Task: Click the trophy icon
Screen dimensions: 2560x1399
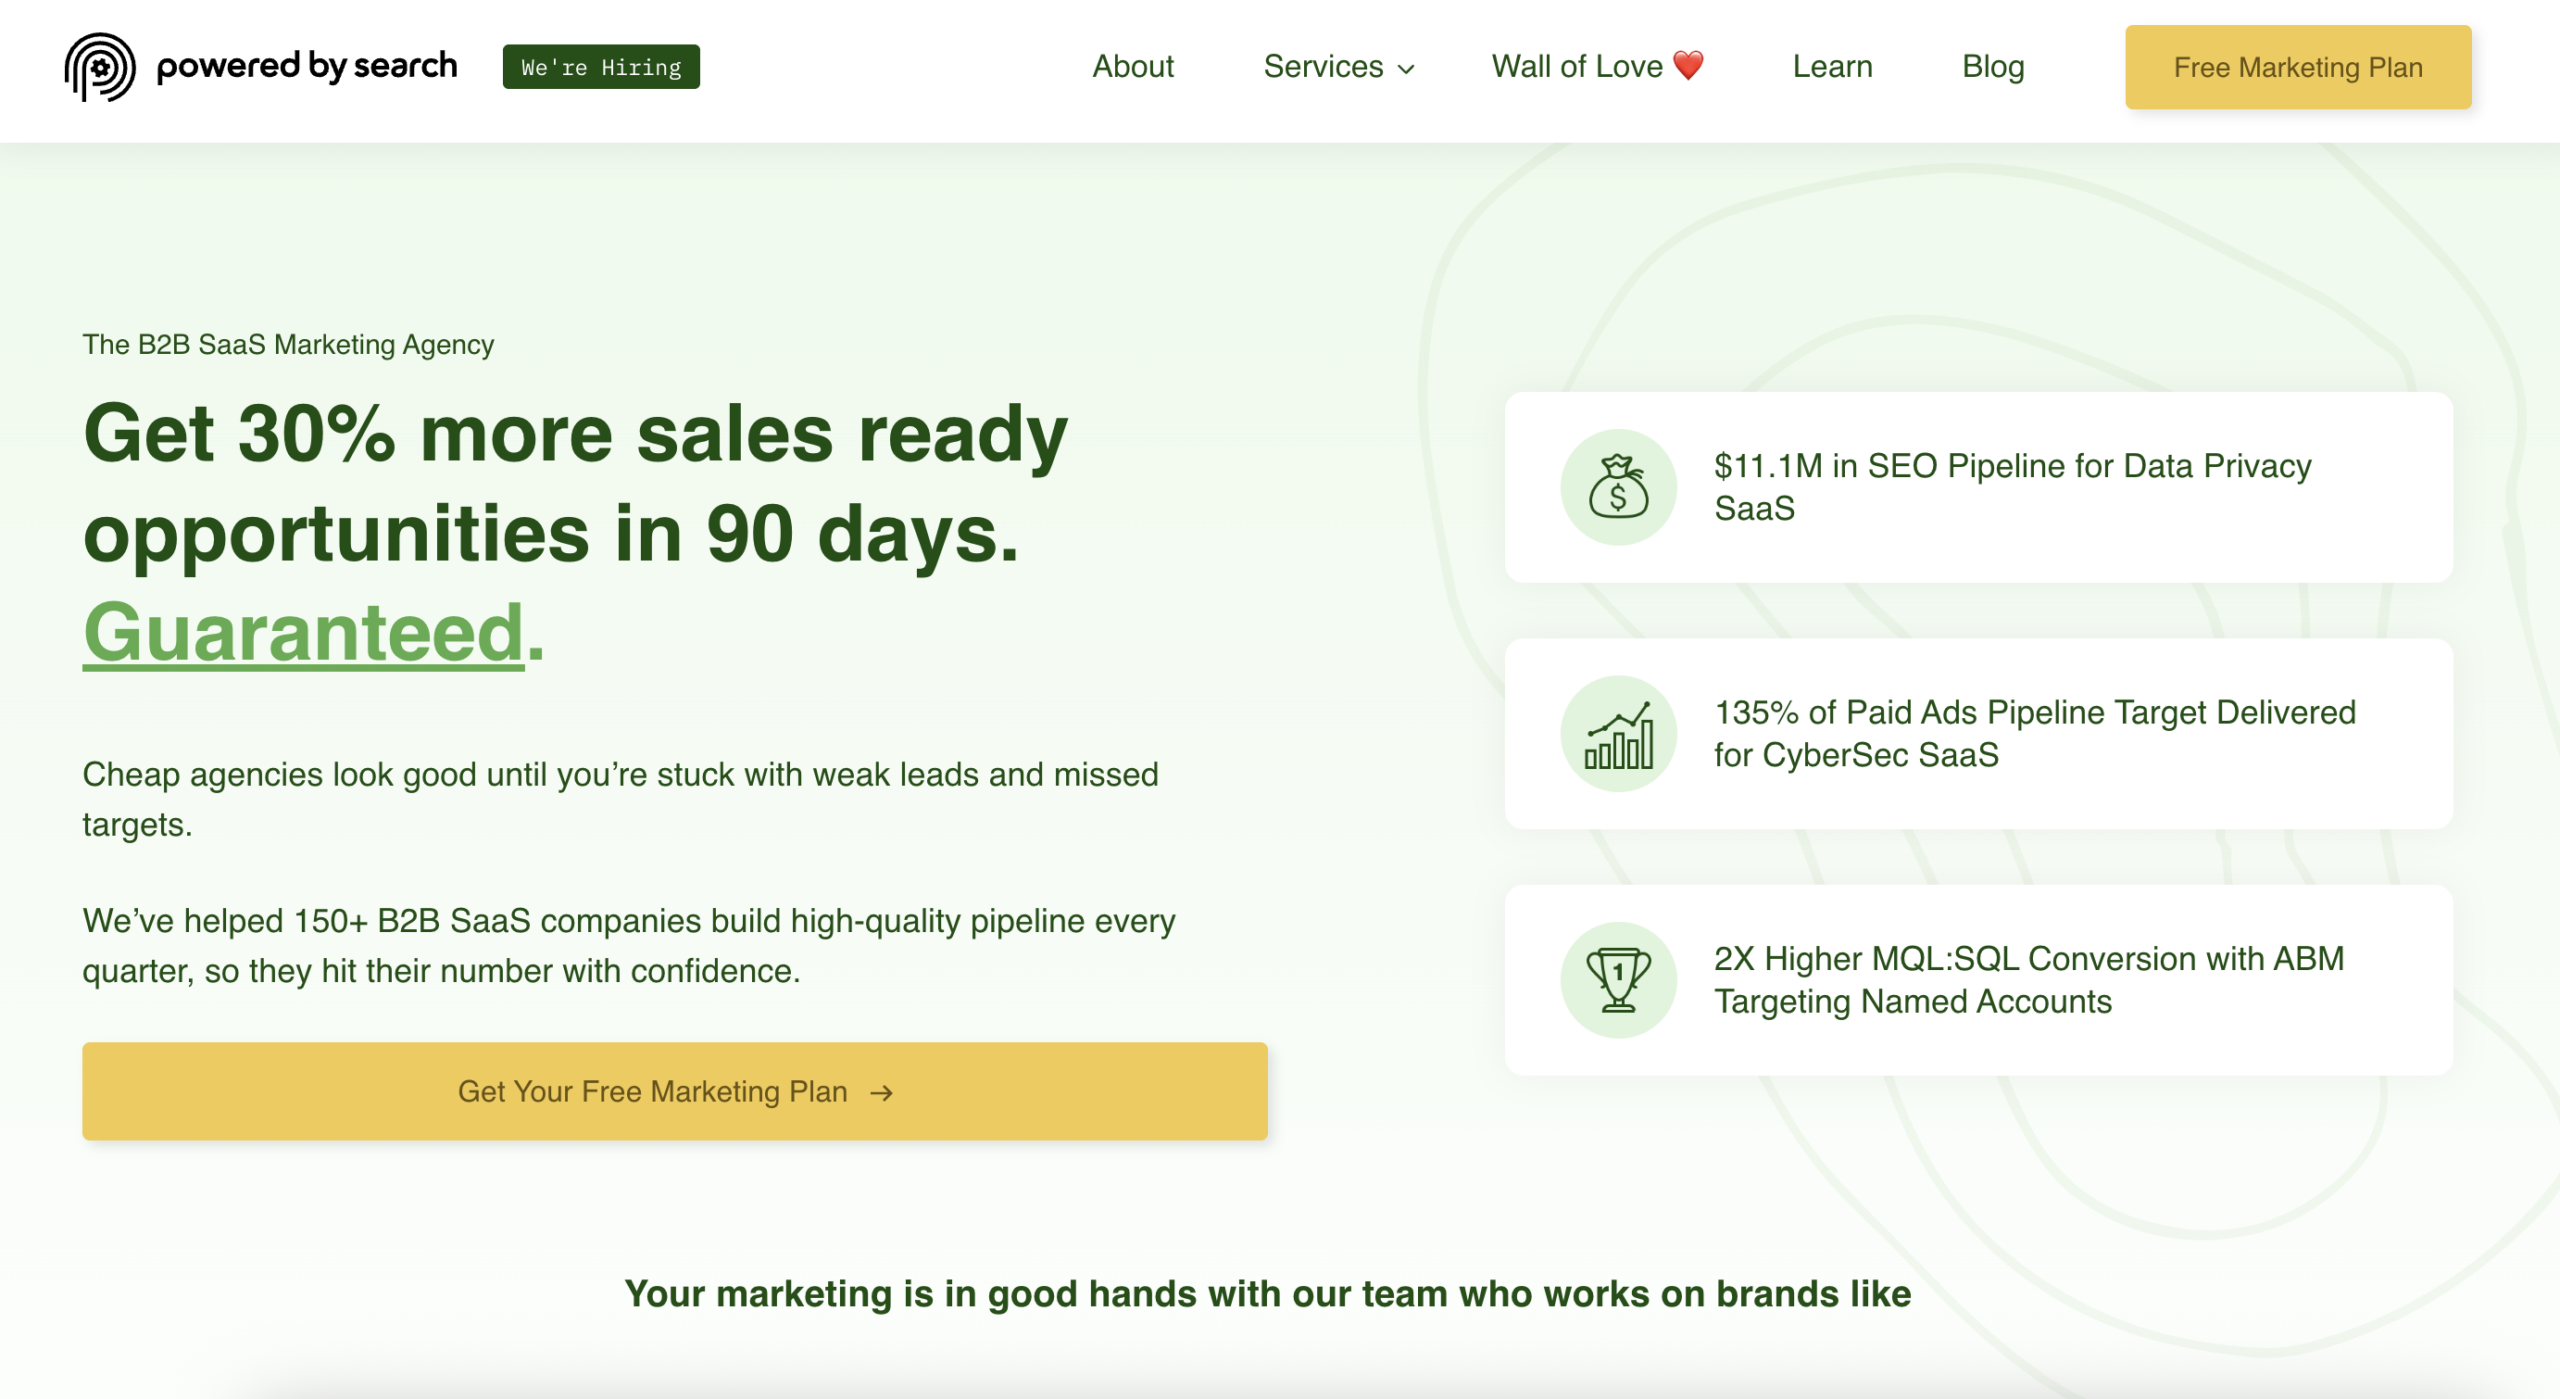Action: pos(1618,980)
